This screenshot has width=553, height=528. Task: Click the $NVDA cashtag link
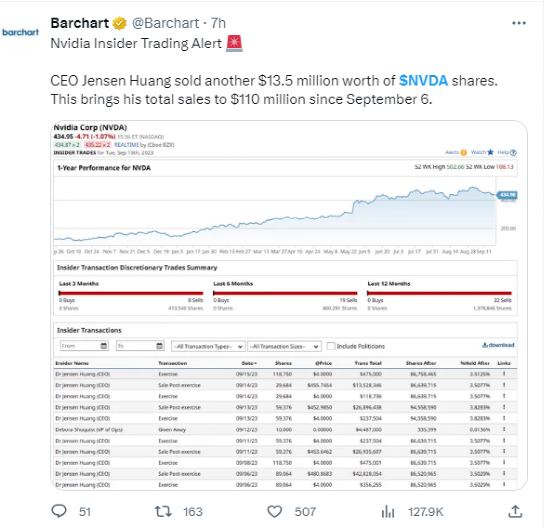click(423, 81)
